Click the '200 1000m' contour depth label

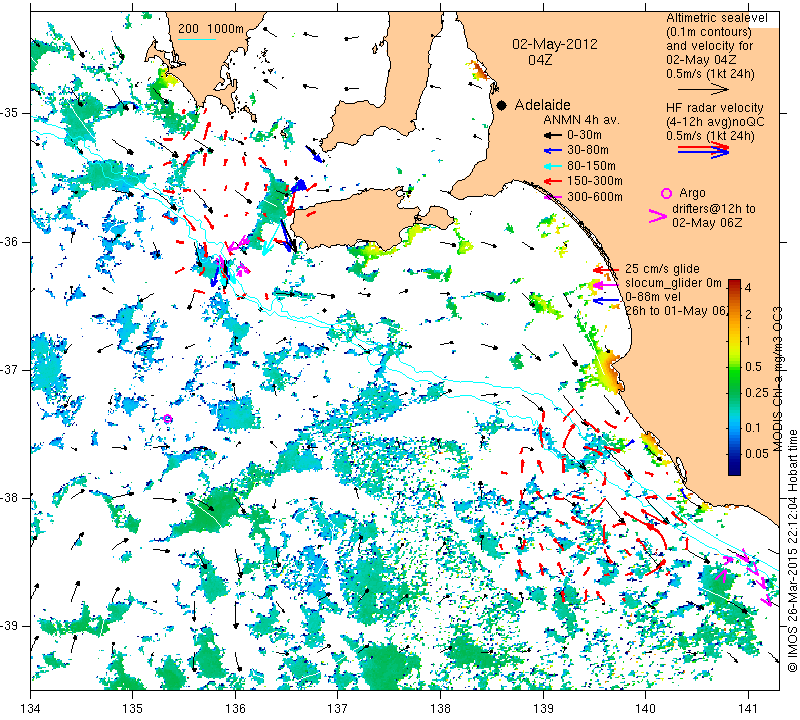(211, 29)
